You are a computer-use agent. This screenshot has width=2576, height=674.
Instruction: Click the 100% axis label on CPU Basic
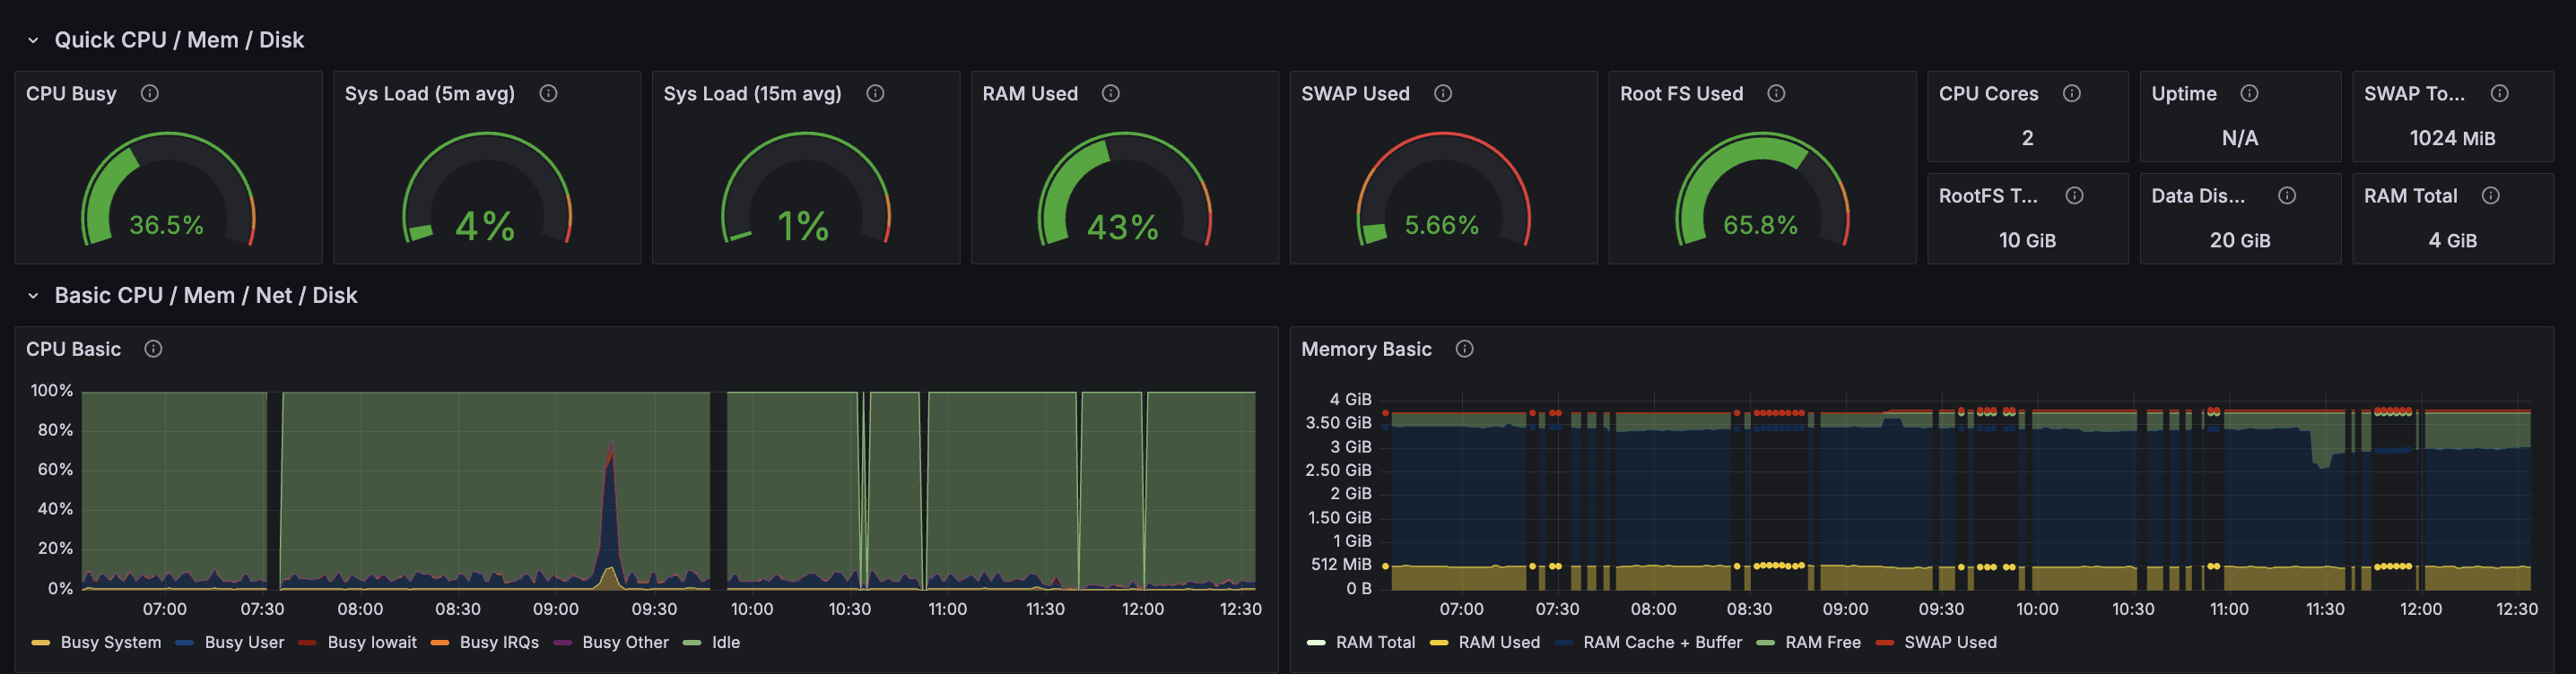pos(52,390)
